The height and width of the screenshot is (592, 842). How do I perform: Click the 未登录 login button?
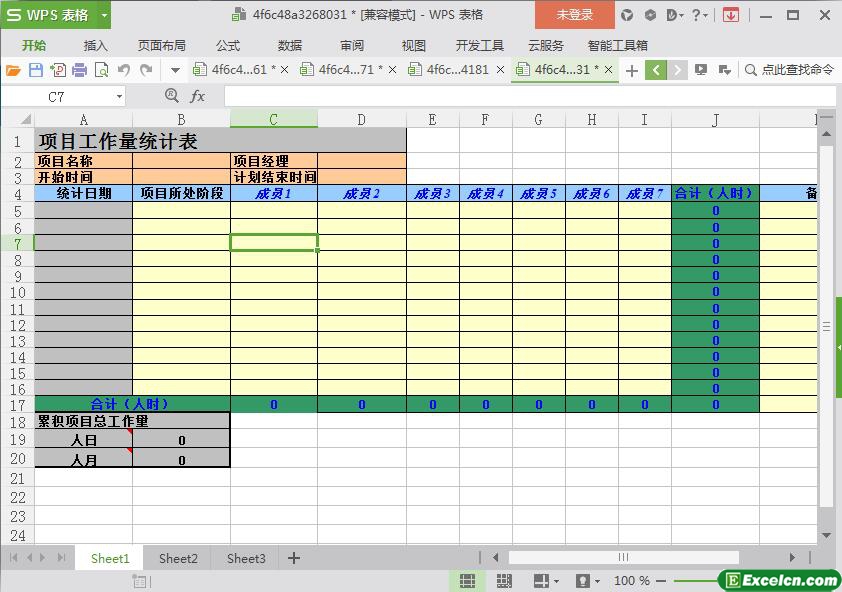pos(575,15)
